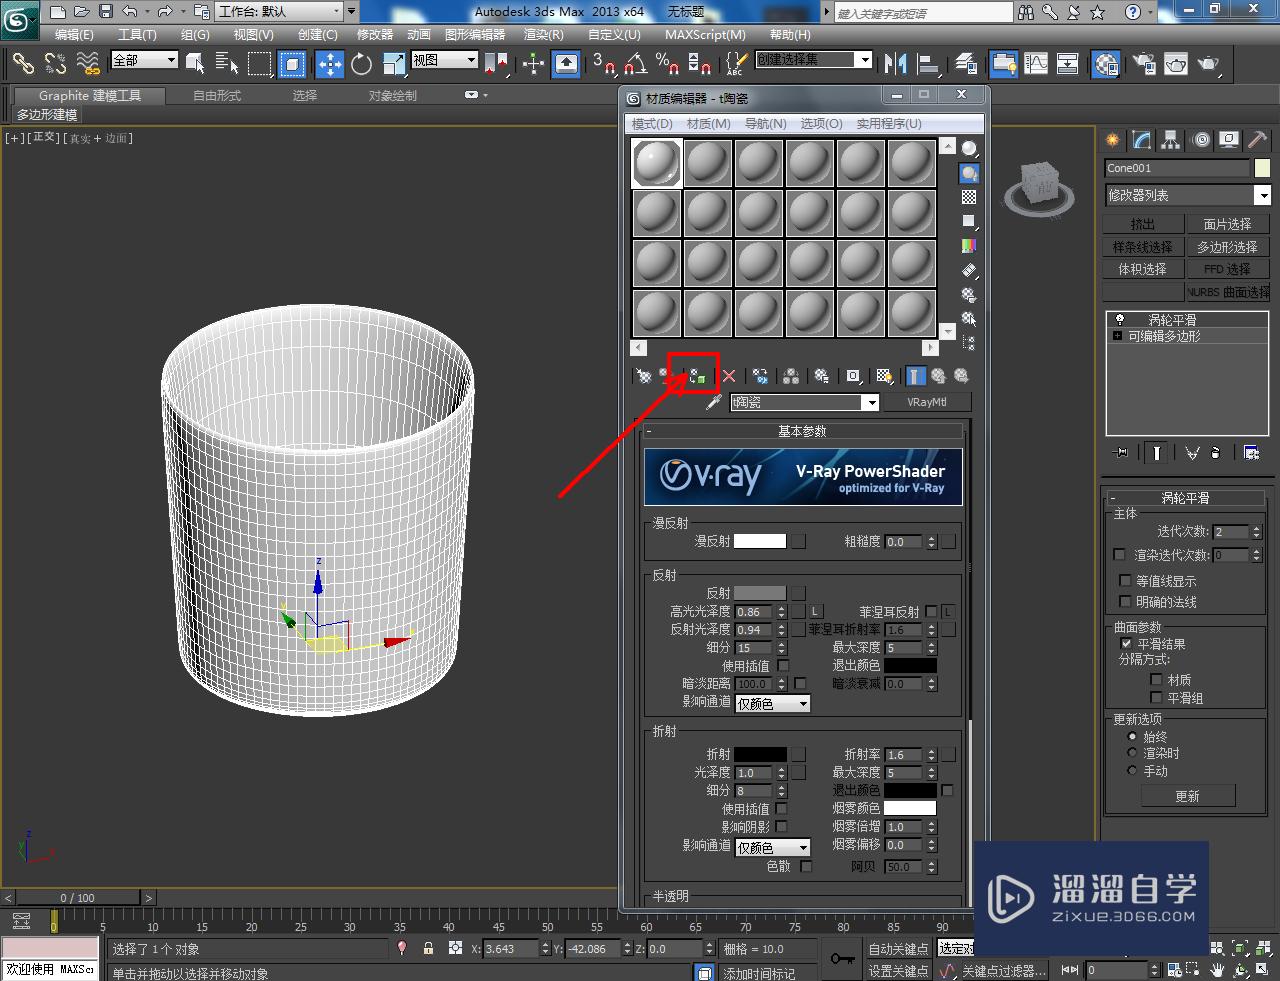Open the 模式(D) menu in material editor
The height and width of the screenshot is (981, 1280).
652,123
